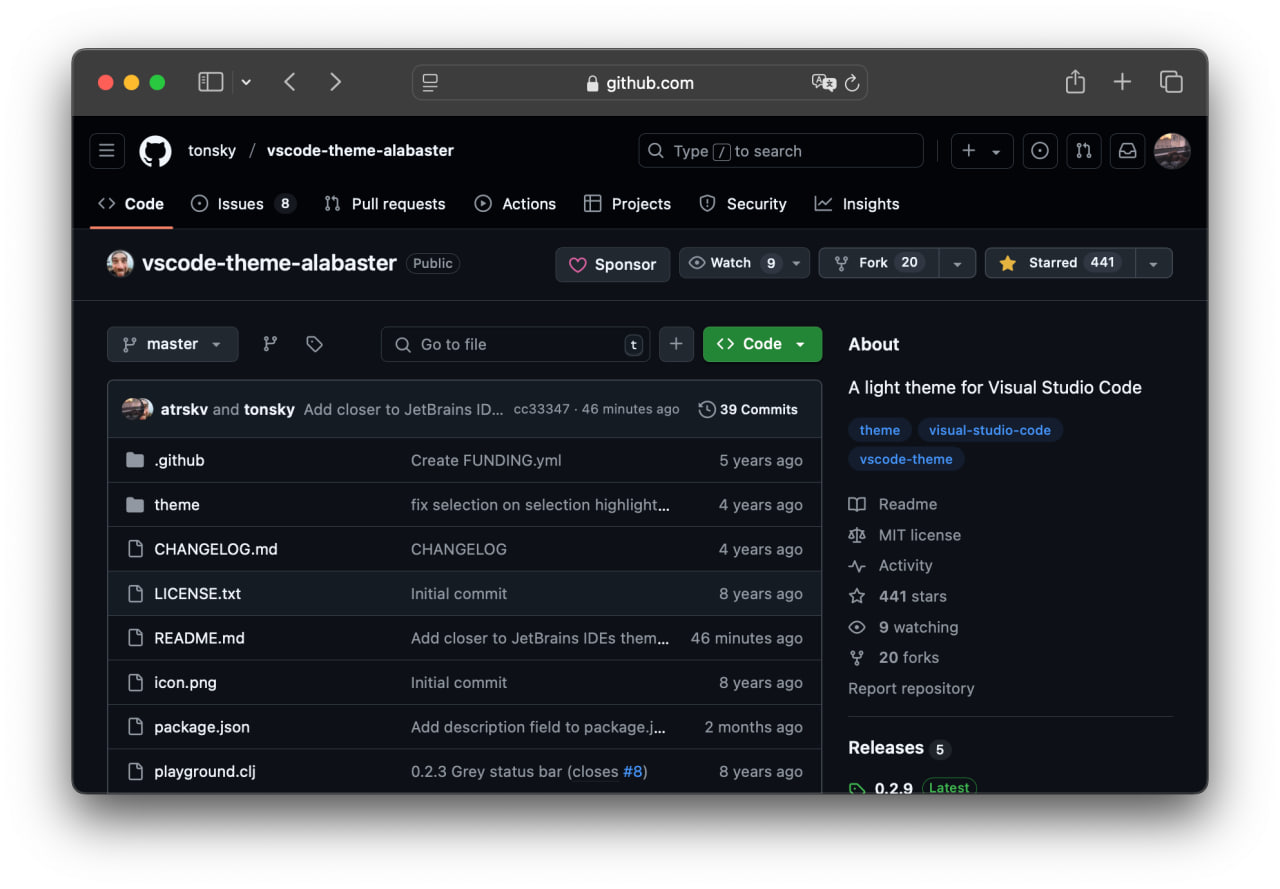Open the cc33347 commit hash link
The width and height of the screenshot is (1280, 889).
click(x=541, y=409)
